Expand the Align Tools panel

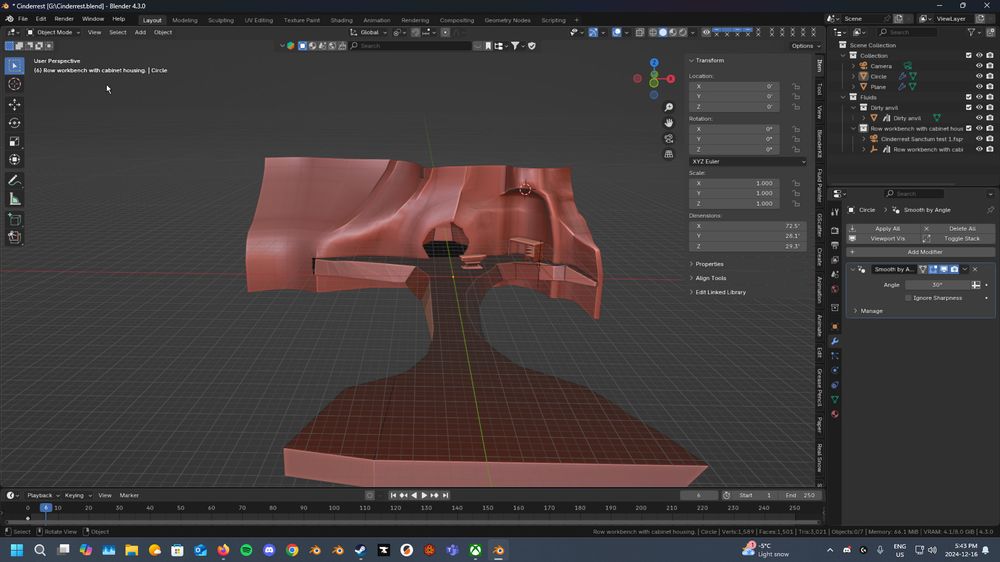coord(711,278)
